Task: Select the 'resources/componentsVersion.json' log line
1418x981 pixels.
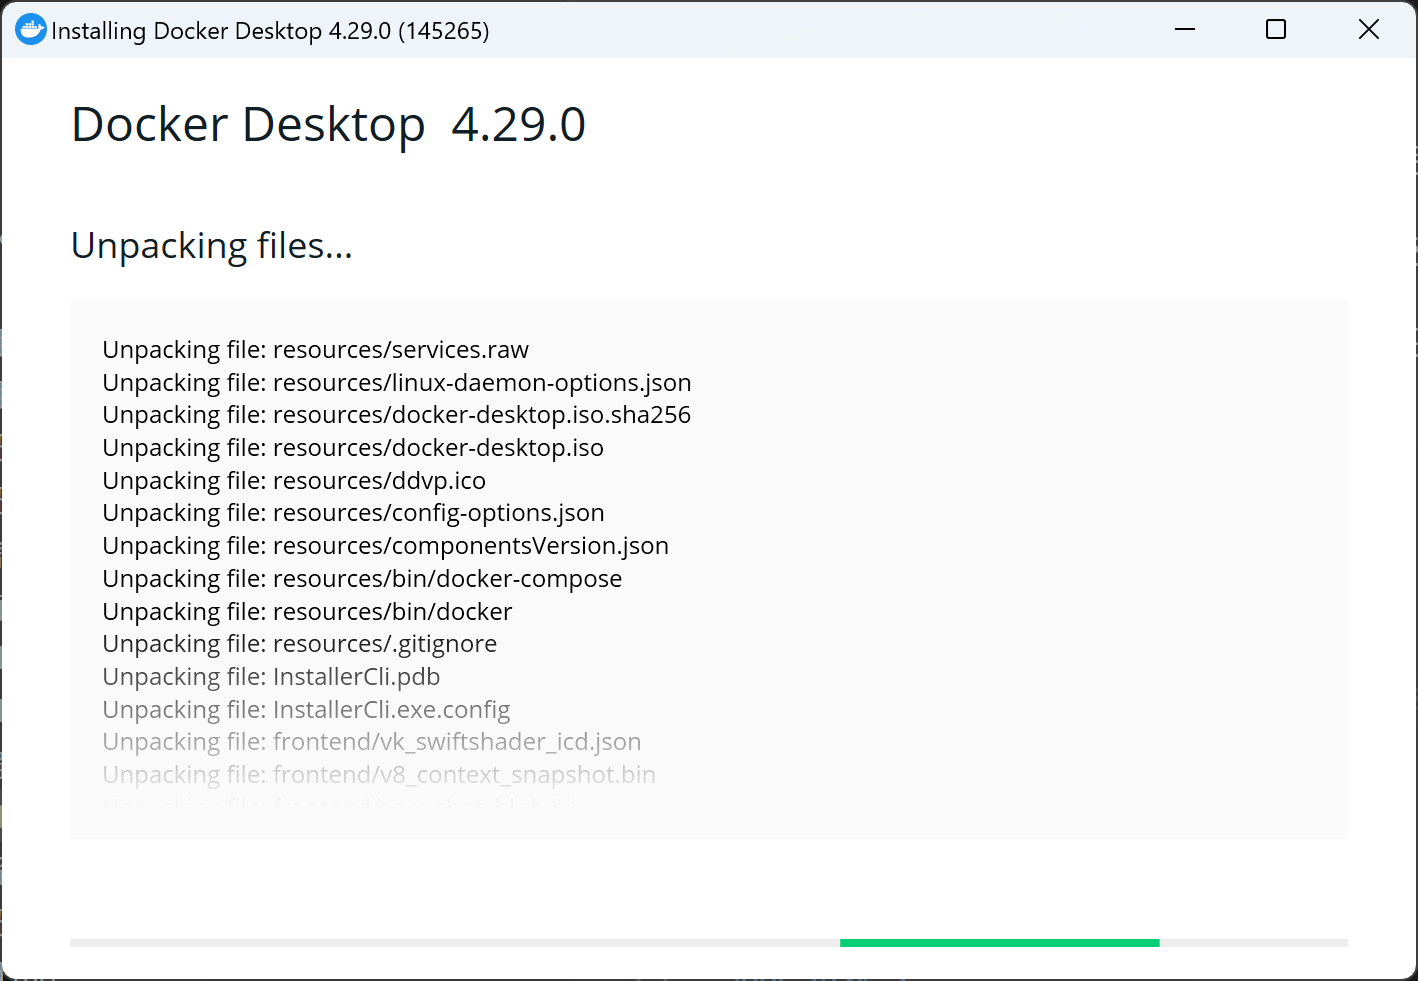Action: [x=385, y=546]
